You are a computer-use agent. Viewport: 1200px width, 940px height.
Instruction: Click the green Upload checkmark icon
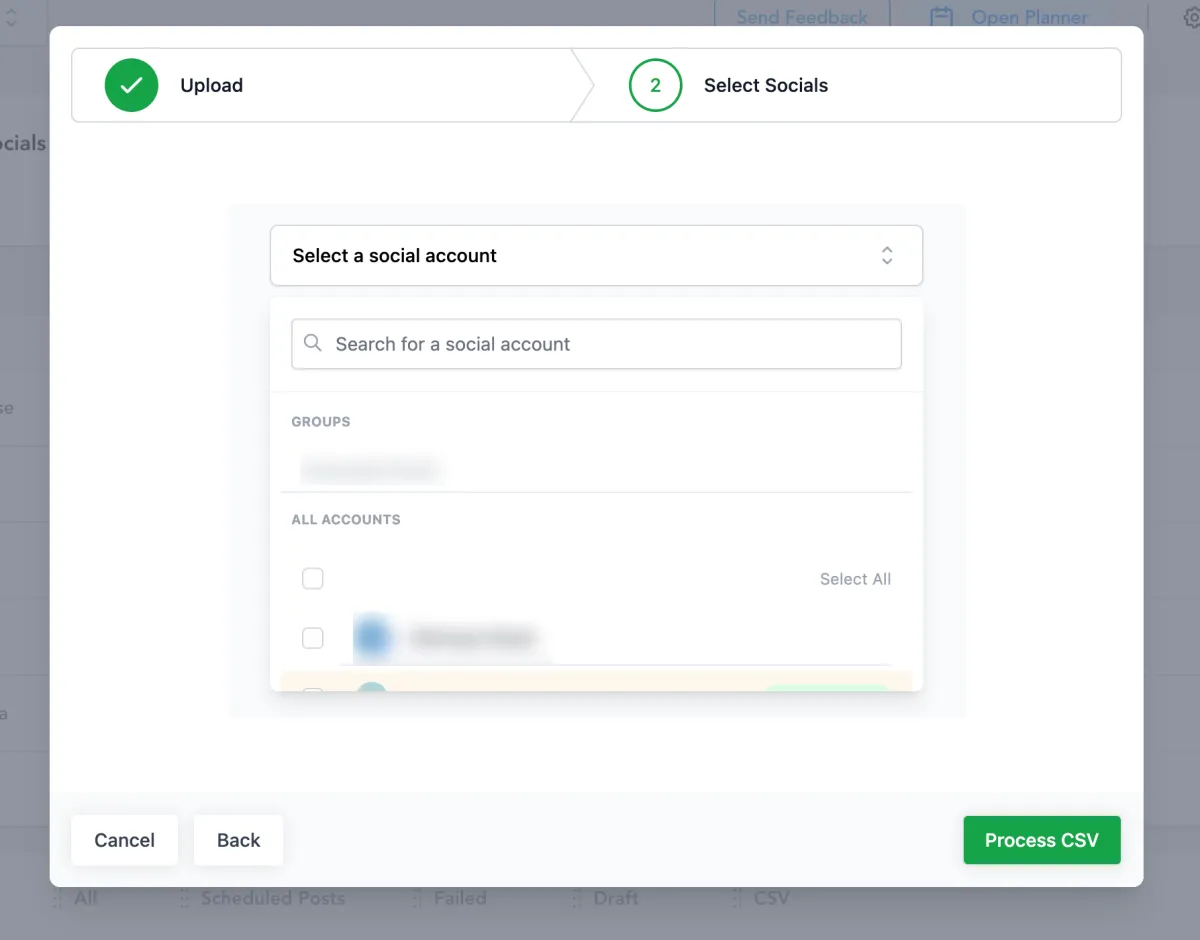(131, 85)
